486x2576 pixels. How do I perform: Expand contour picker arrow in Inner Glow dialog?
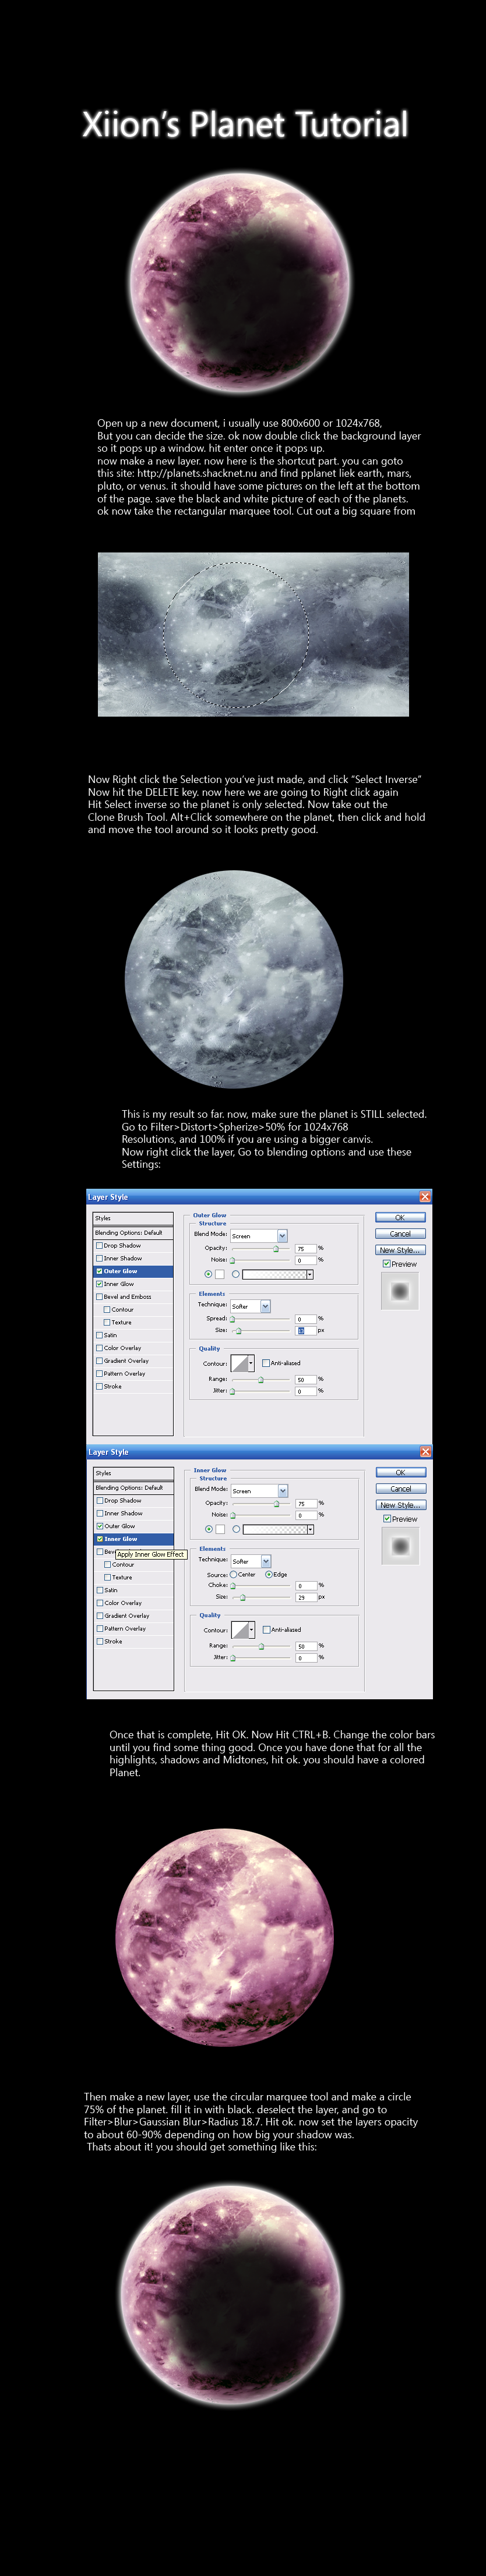pyautogui.click(x=252, y=1630)
